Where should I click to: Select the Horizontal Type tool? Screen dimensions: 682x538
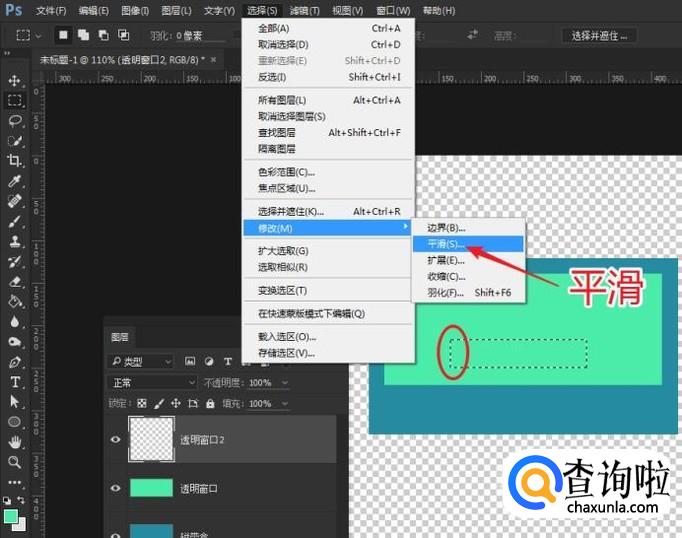point(15,382)
